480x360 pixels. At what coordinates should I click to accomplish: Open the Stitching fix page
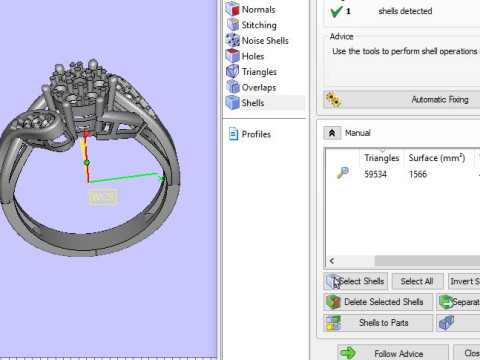[259, 25]
